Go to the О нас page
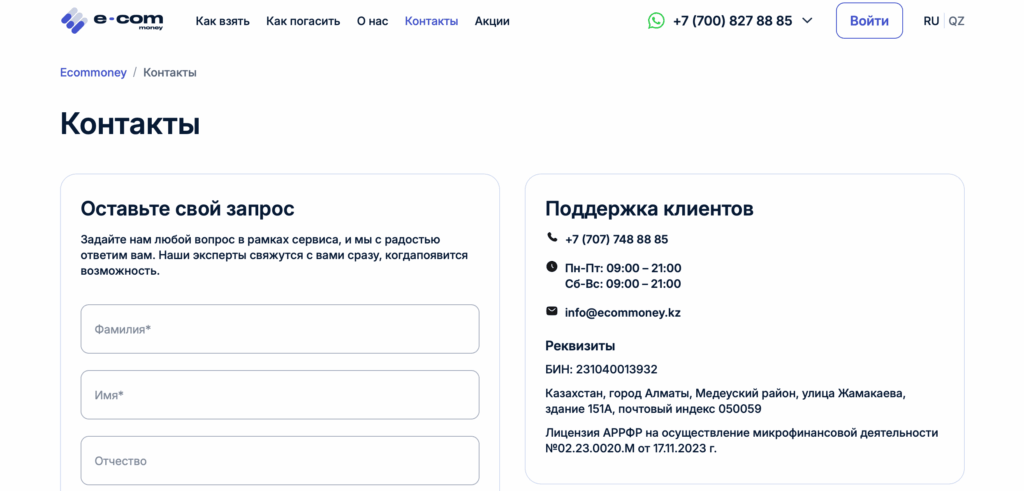1024x491 pixels. 372,21
